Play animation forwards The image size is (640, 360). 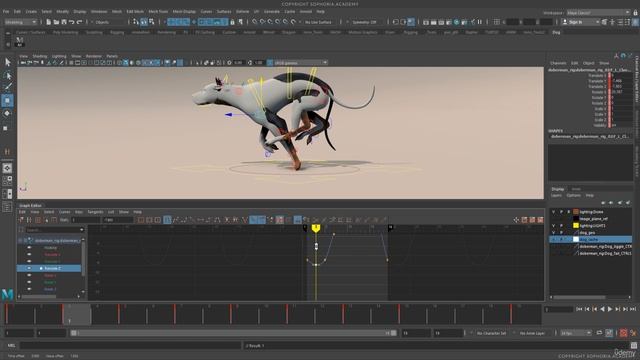(610, 309)
